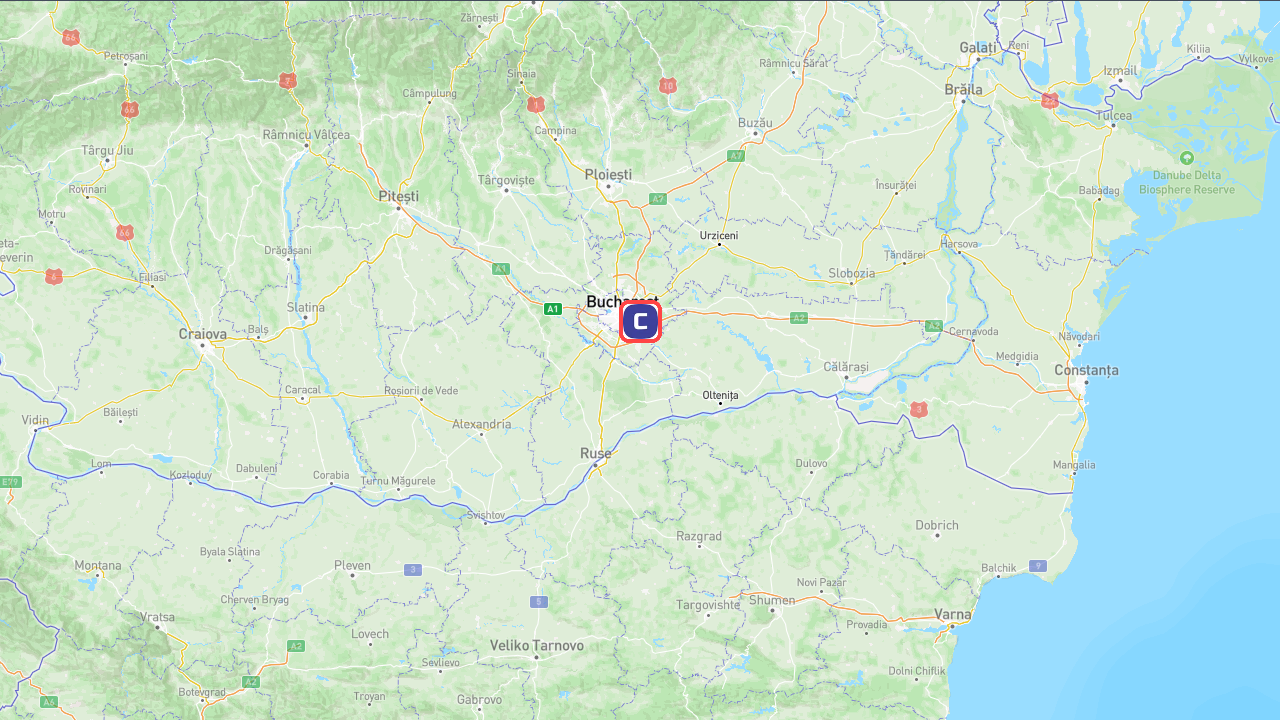The image size is (1280, 720).
Task: Click the red route 7 road shield
Action: [288, 81]
